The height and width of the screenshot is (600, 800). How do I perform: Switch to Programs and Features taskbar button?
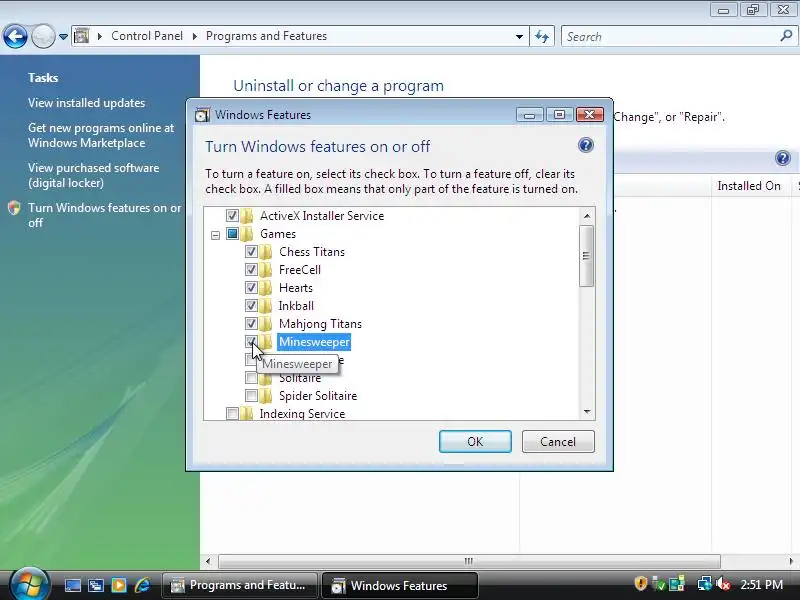click(239, 585)
